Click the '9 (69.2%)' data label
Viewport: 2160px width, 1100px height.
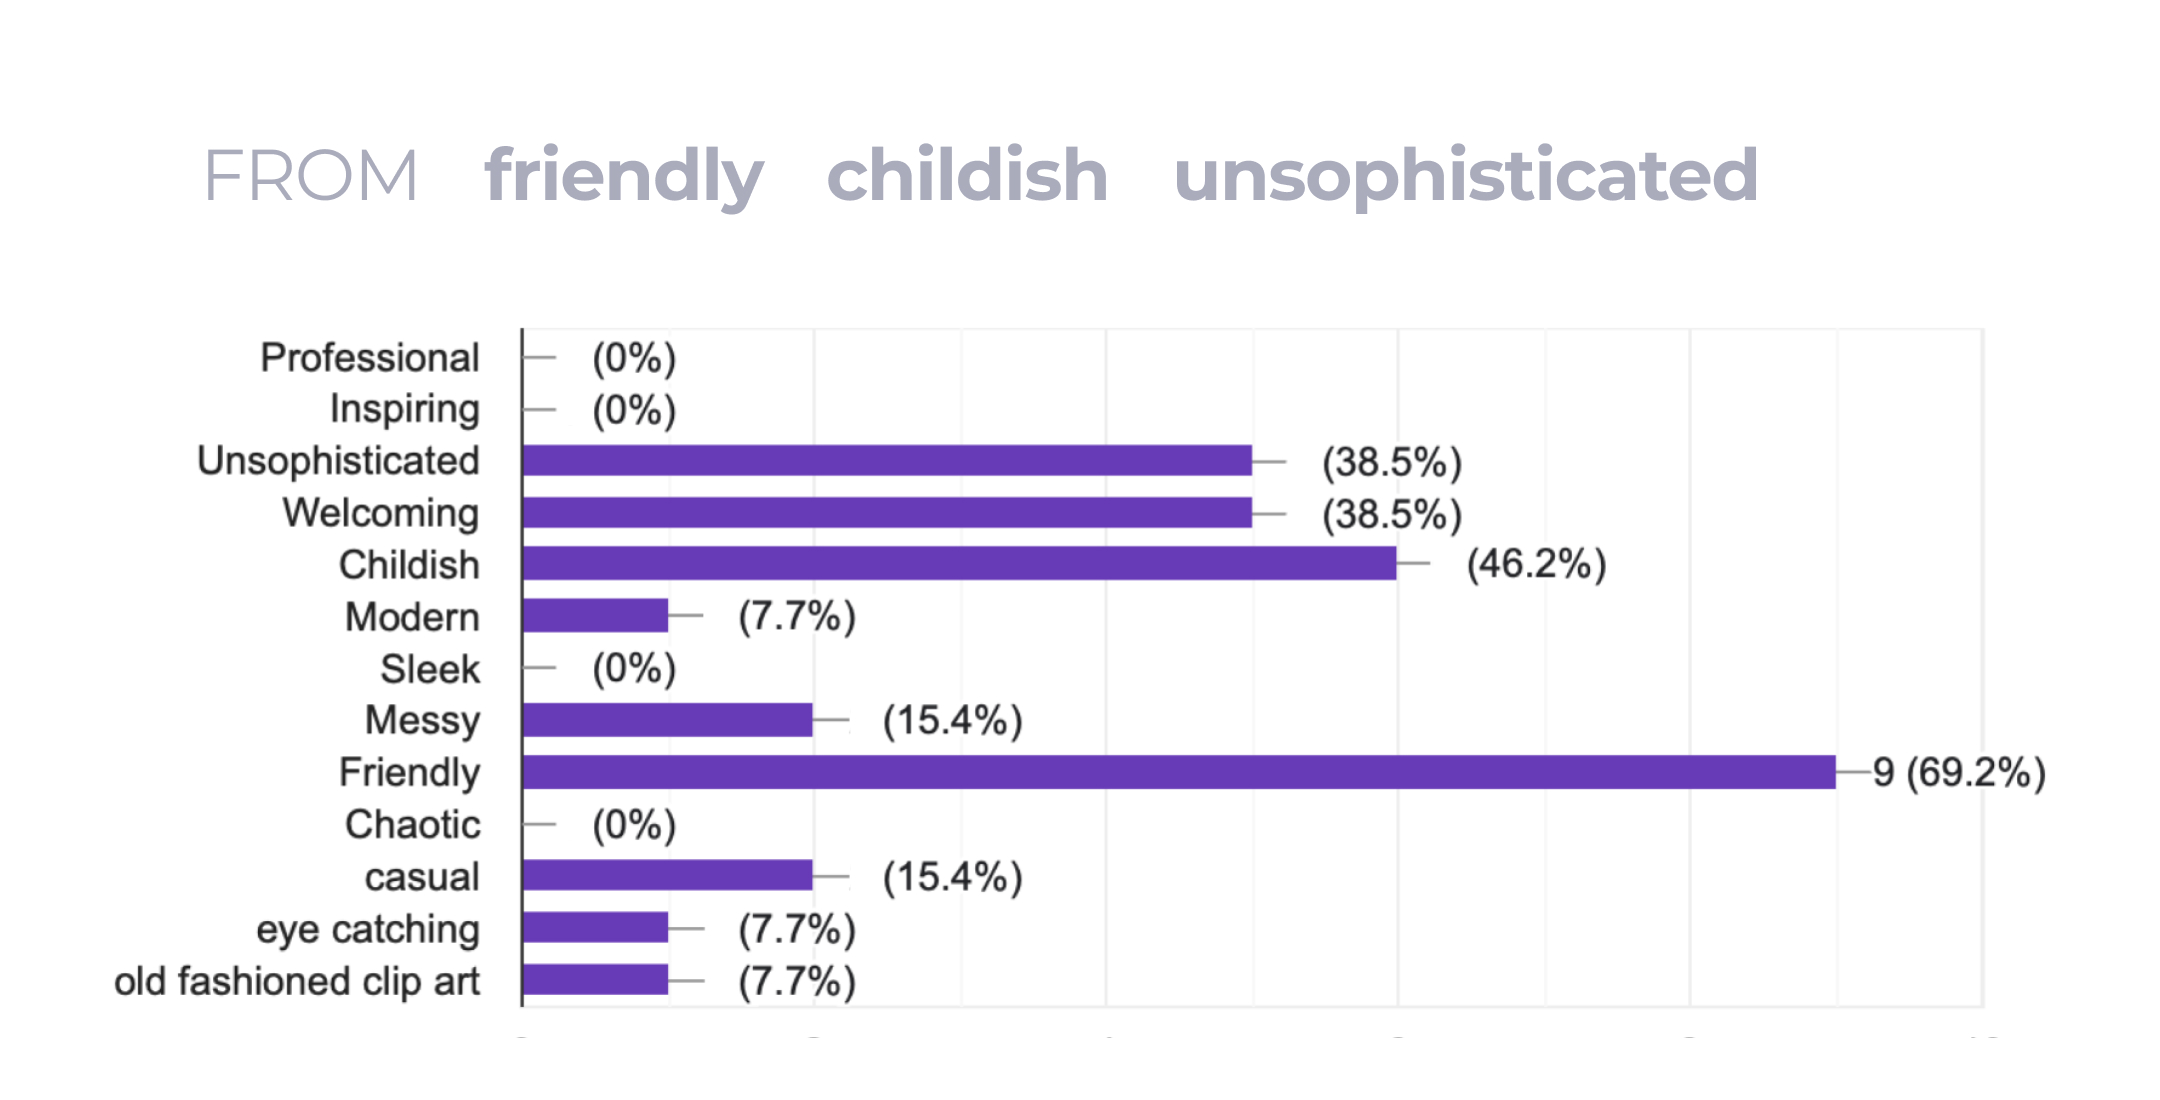click(1958, 773)
